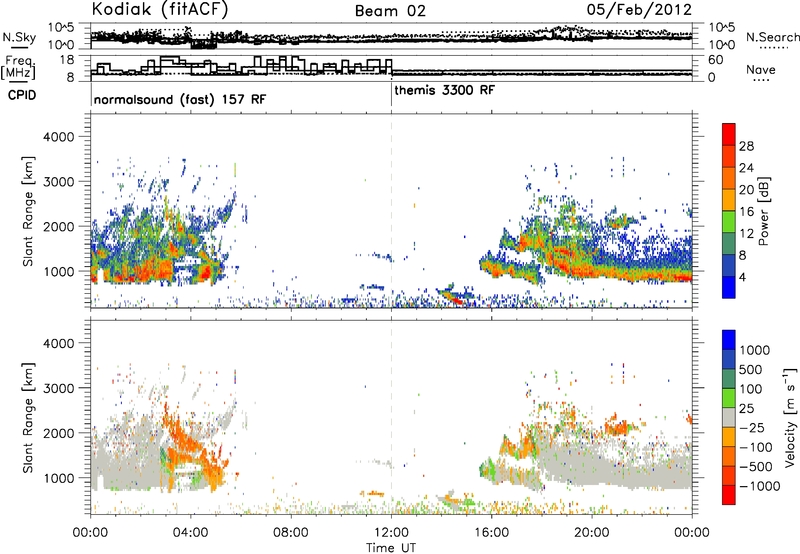
Task: Click the red power echo near 14:30
Action: coord(457,301)
